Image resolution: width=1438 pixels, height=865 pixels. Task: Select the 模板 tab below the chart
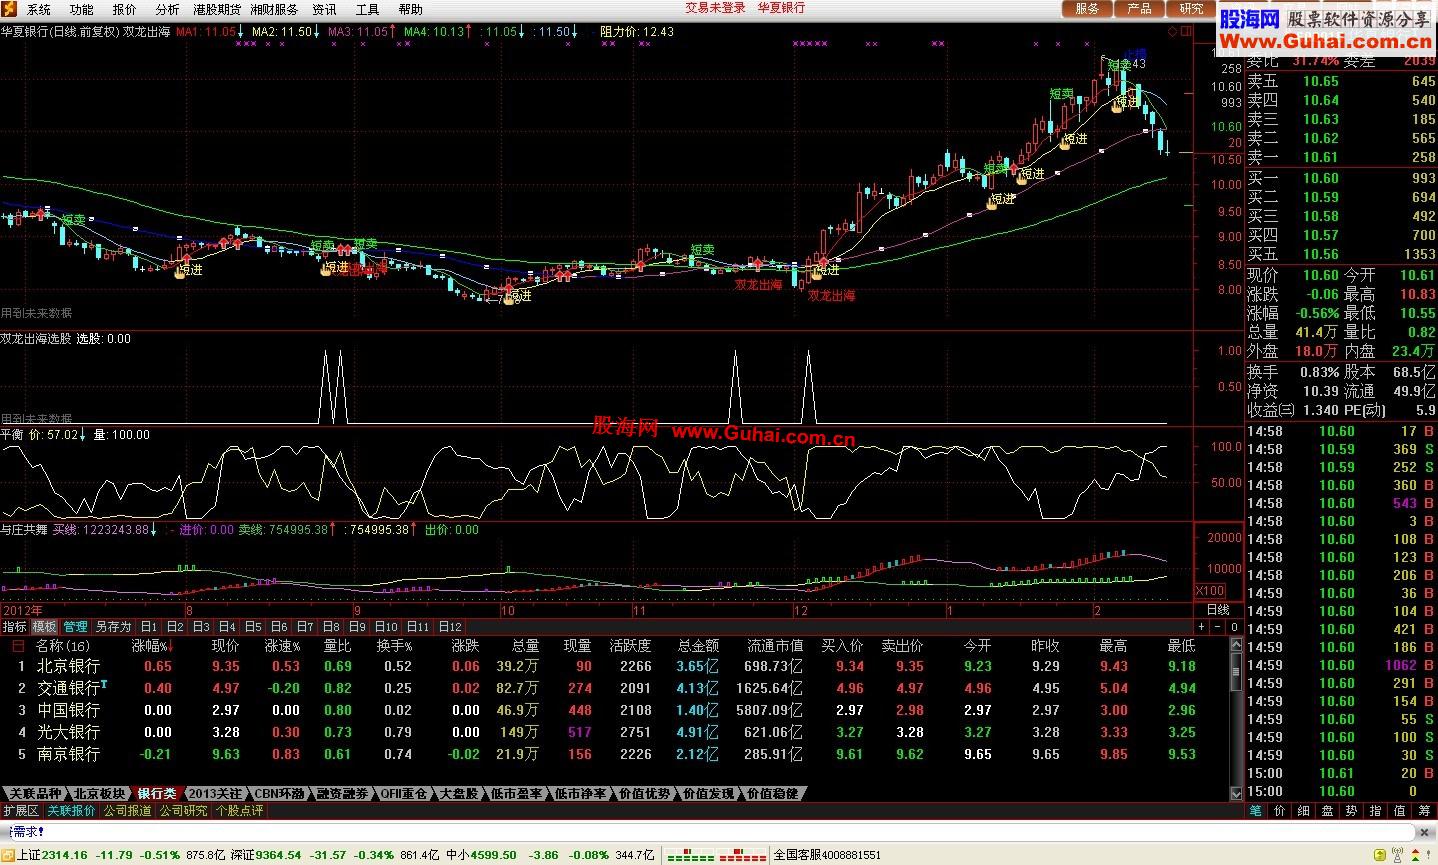click(x=44, y=627)
